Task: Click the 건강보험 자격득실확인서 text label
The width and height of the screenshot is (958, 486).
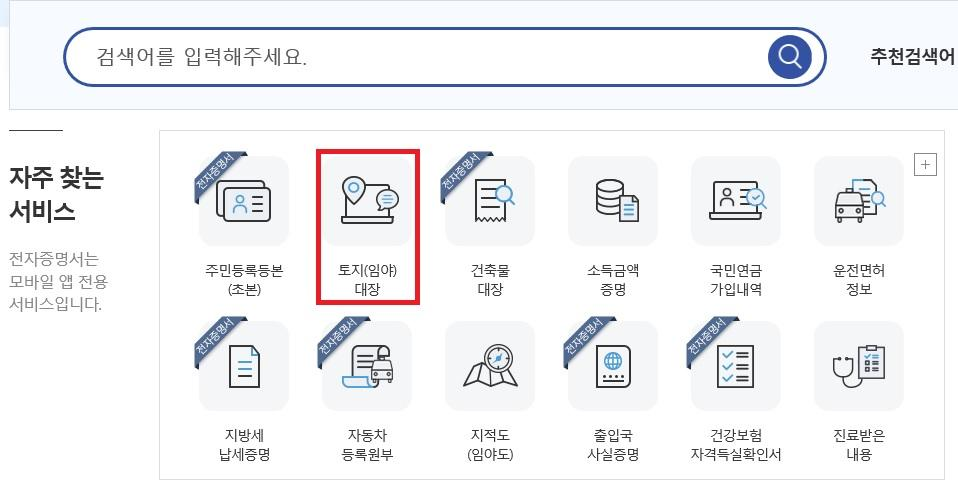Action: tap(736, 444)
